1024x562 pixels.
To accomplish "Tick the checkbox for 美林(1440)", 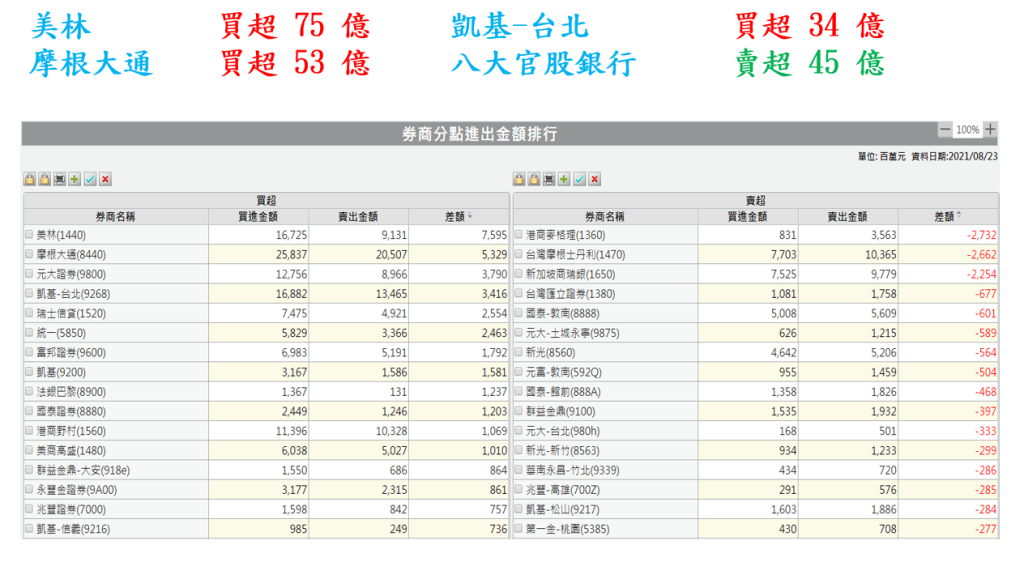I will pos(29,234).
